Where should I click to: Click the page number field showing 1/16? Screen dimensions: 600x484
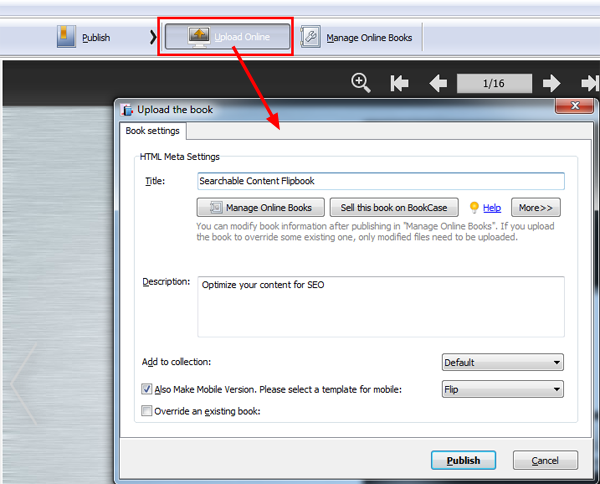tap(494, 83)
